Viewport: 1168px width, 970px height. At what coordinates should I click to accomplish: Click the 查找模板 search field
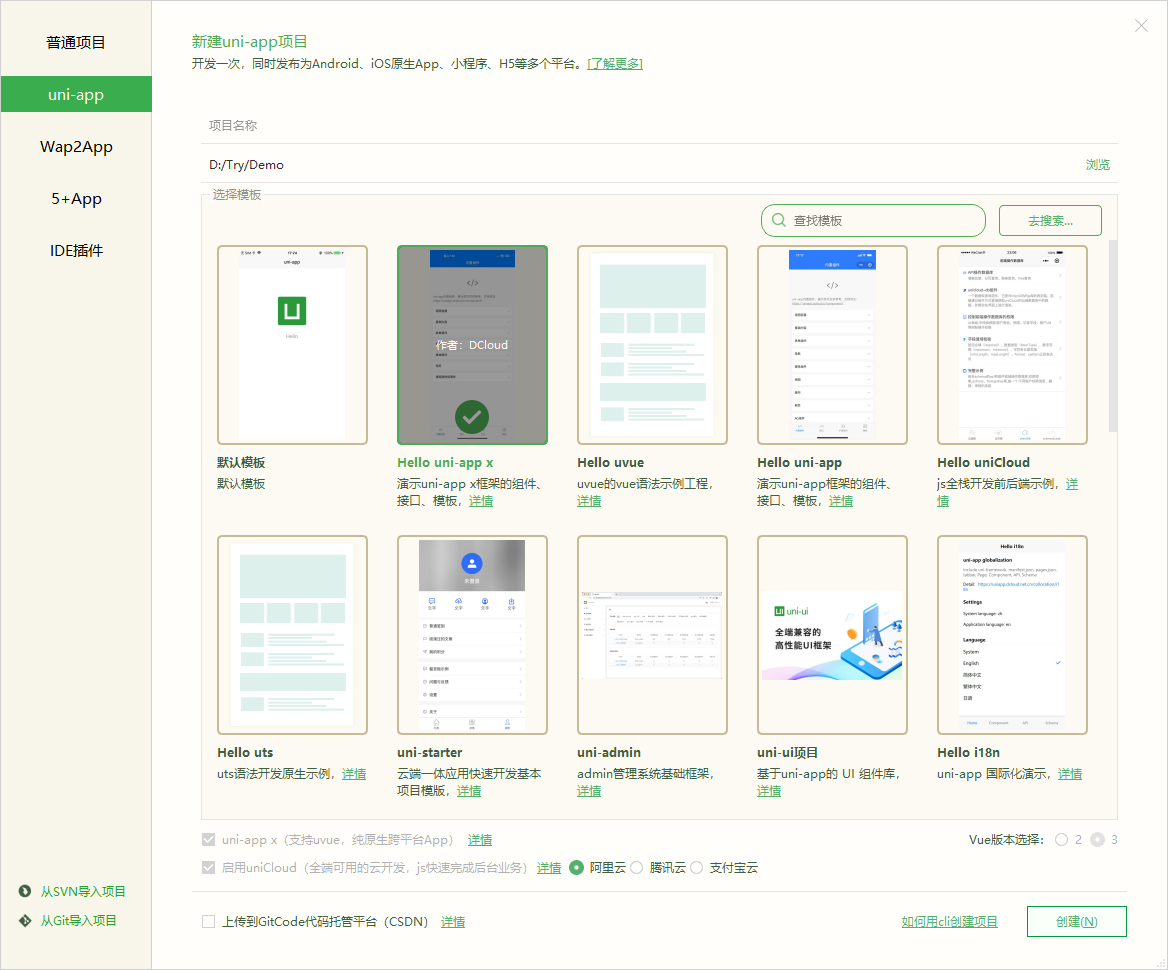873,221
